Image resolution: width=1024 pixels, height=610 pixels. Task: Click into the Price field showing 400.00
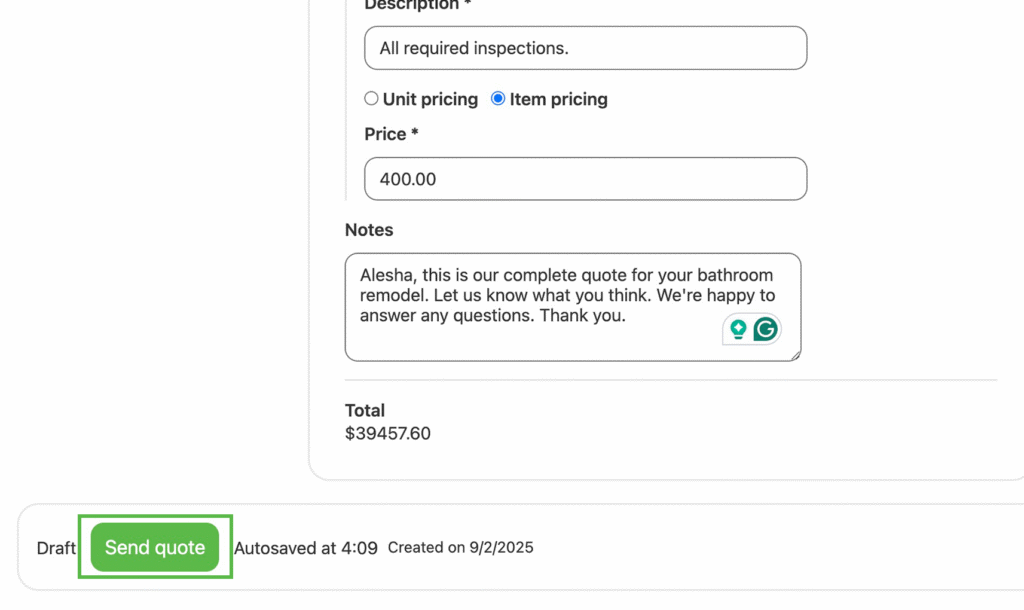tap(585, 179)
